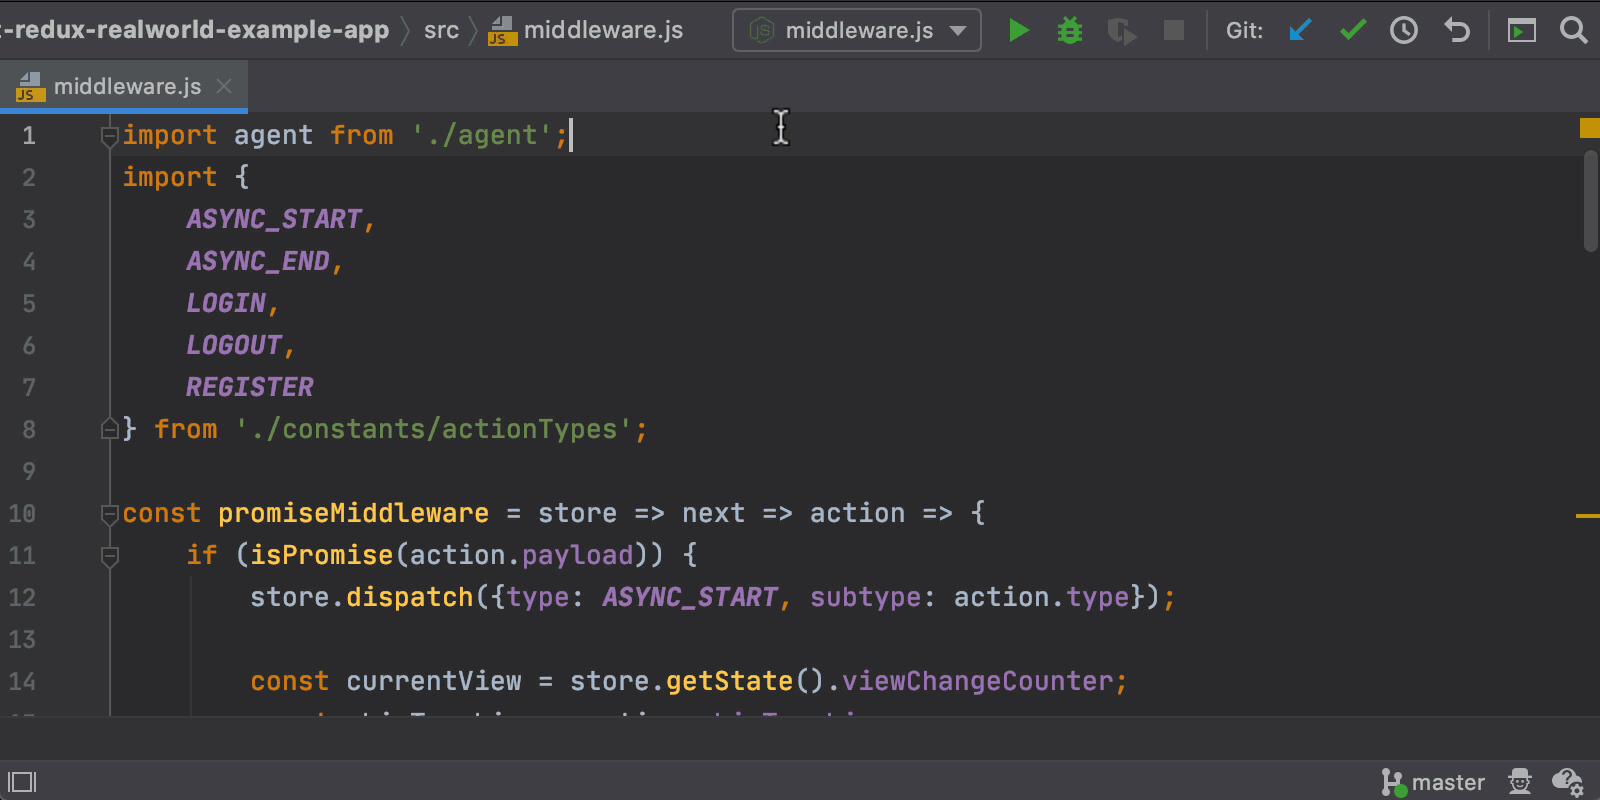Update project with the blue Git arrow
The image size is (1600, 800).
point(1300,31)
